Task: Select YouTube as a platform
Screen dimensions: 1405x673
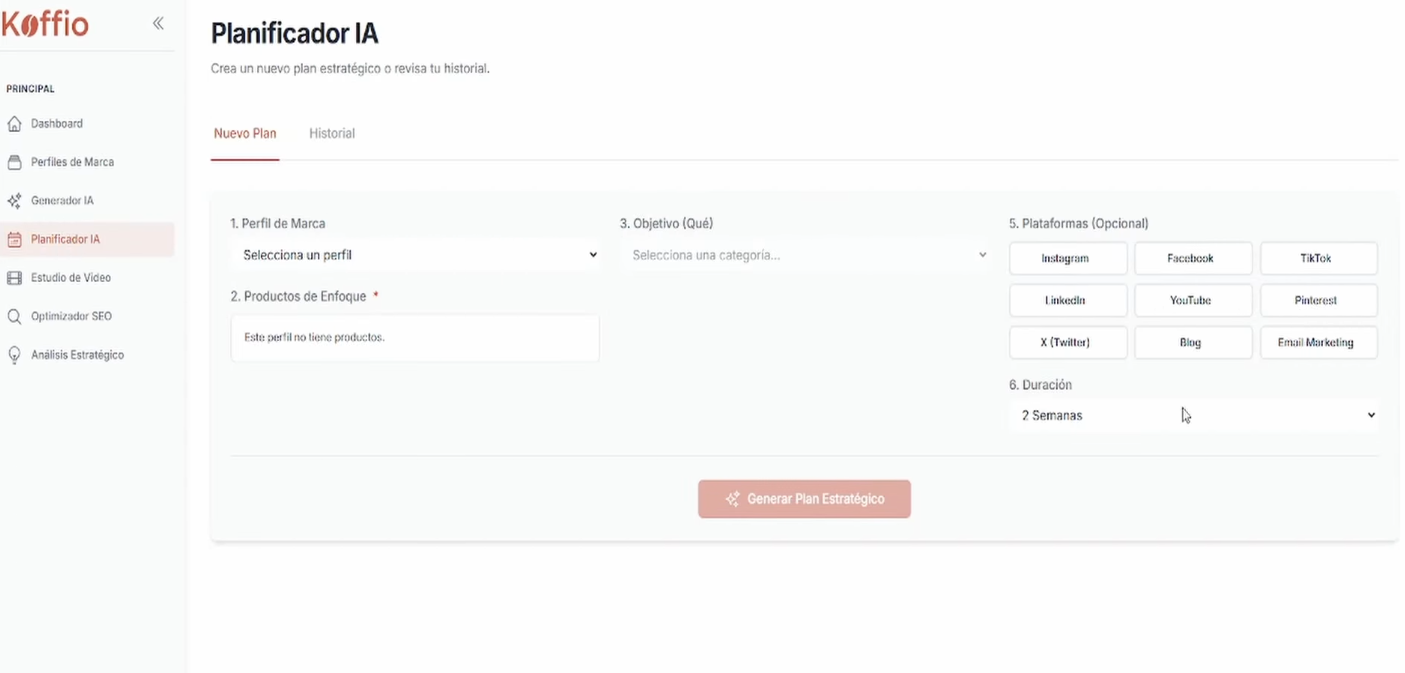Action: [x=1193, y=300]
